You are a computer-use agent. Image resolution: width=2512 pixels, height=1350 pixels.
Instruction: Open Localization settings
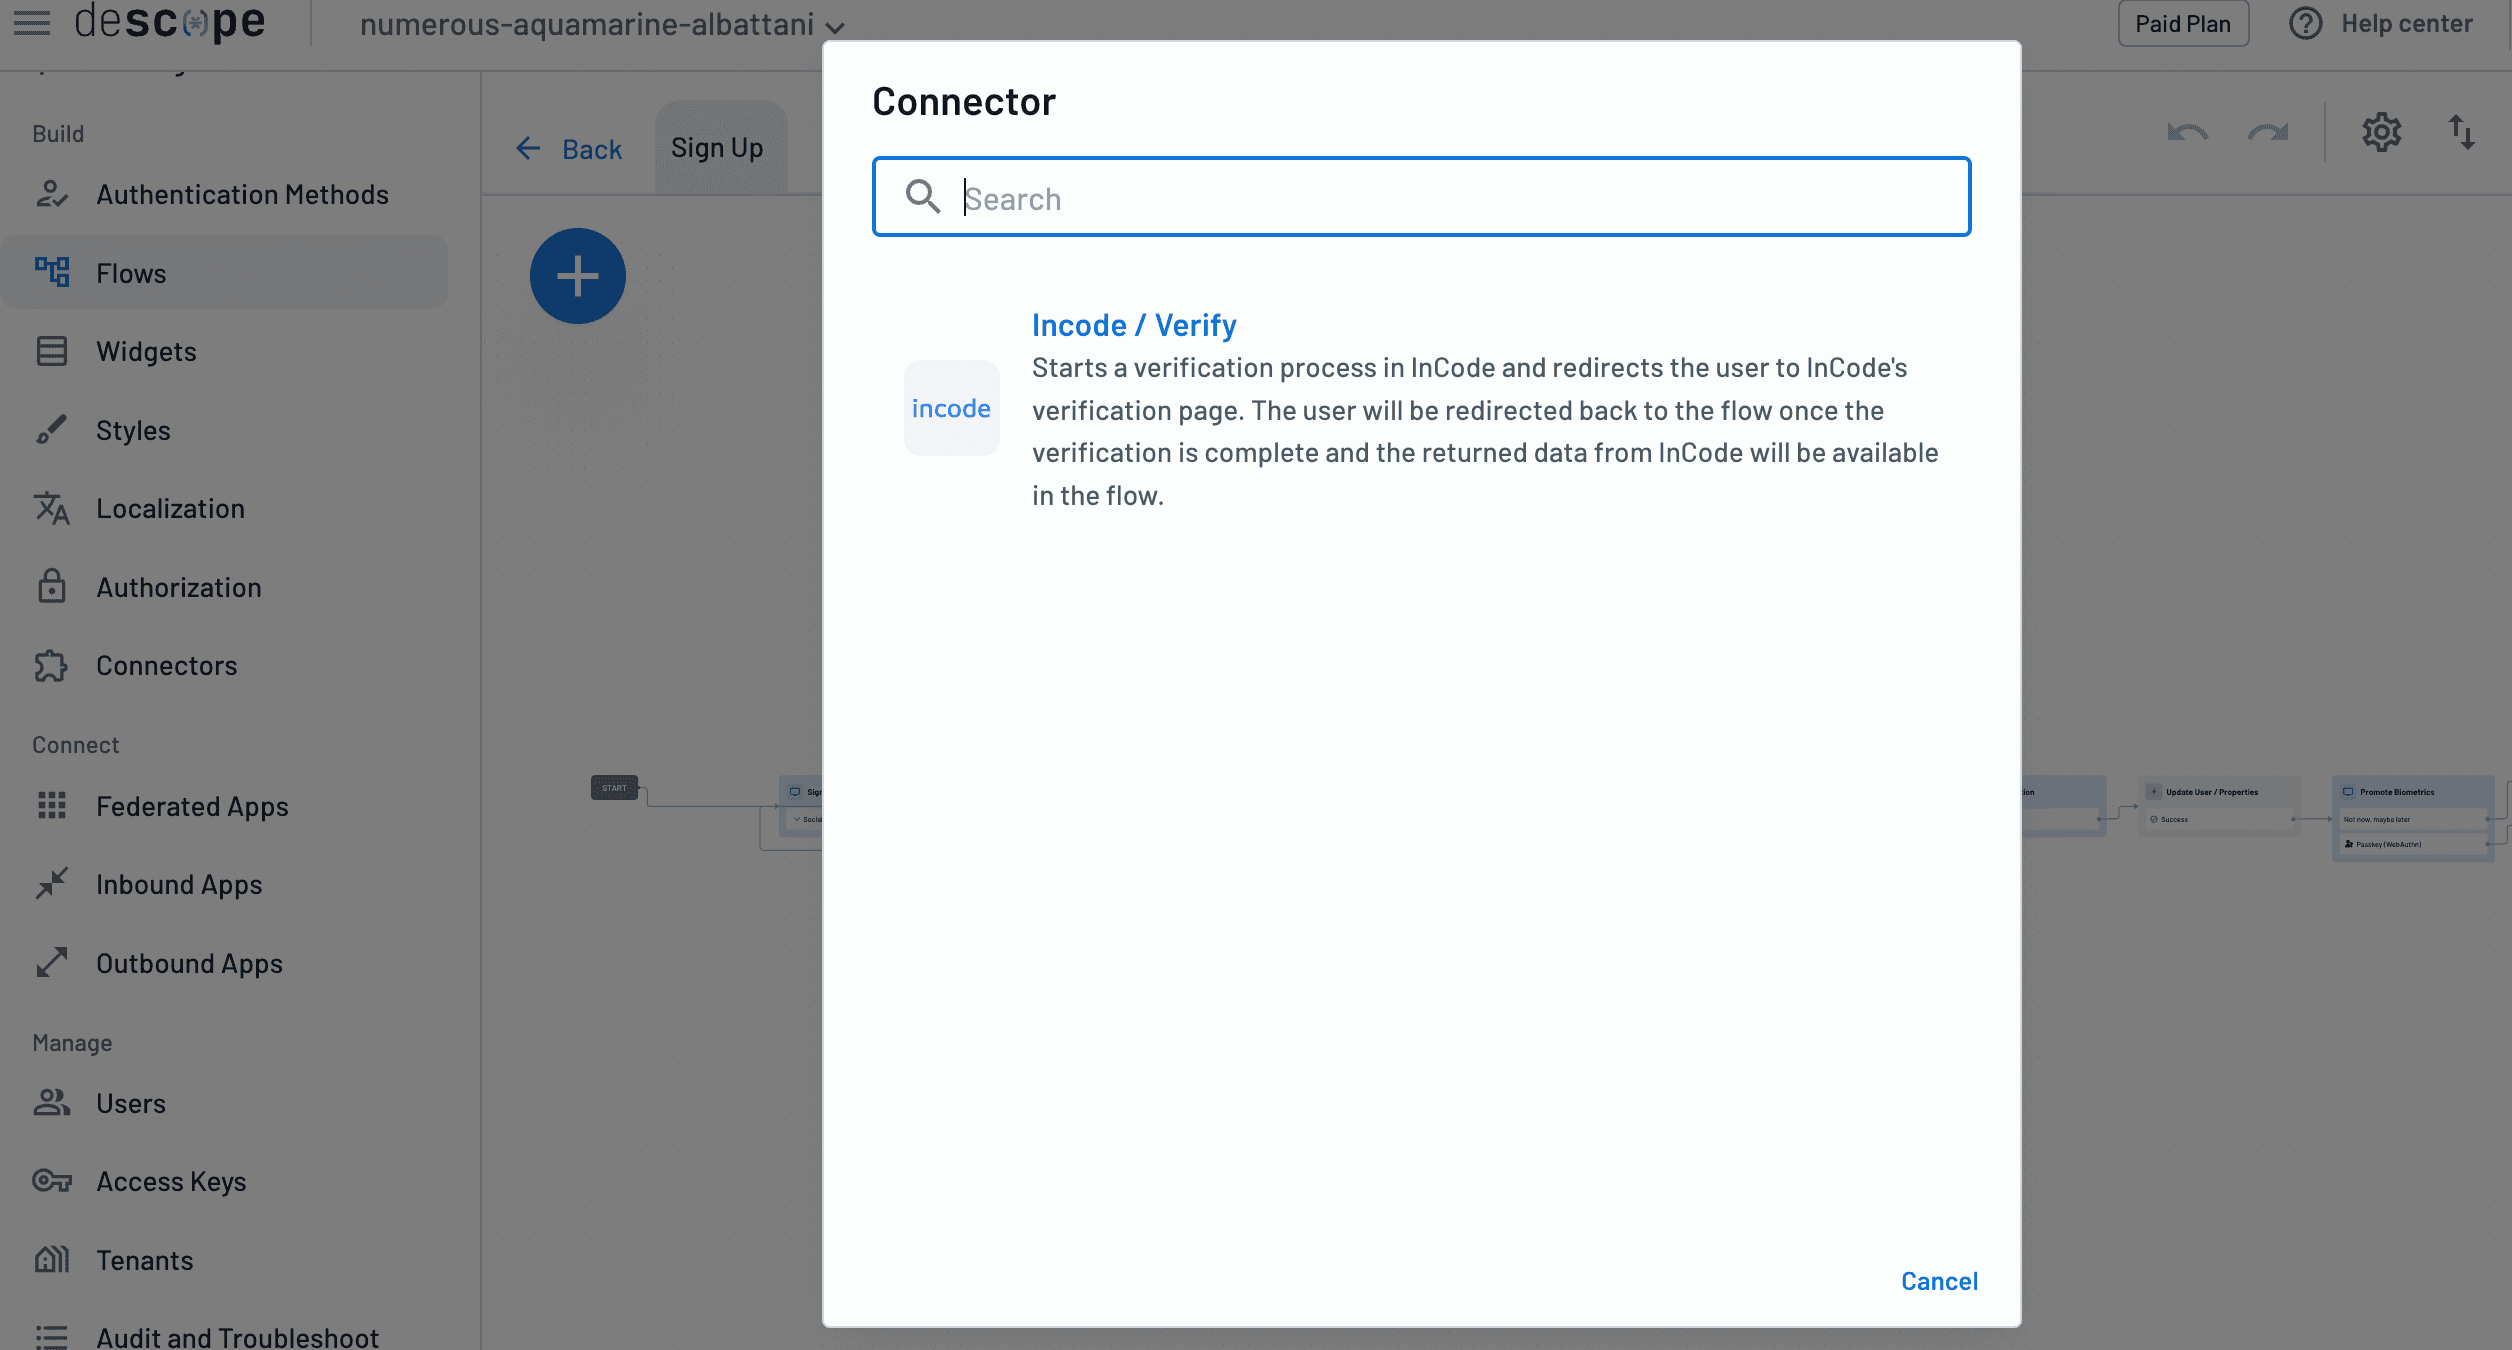pos(170,508)
